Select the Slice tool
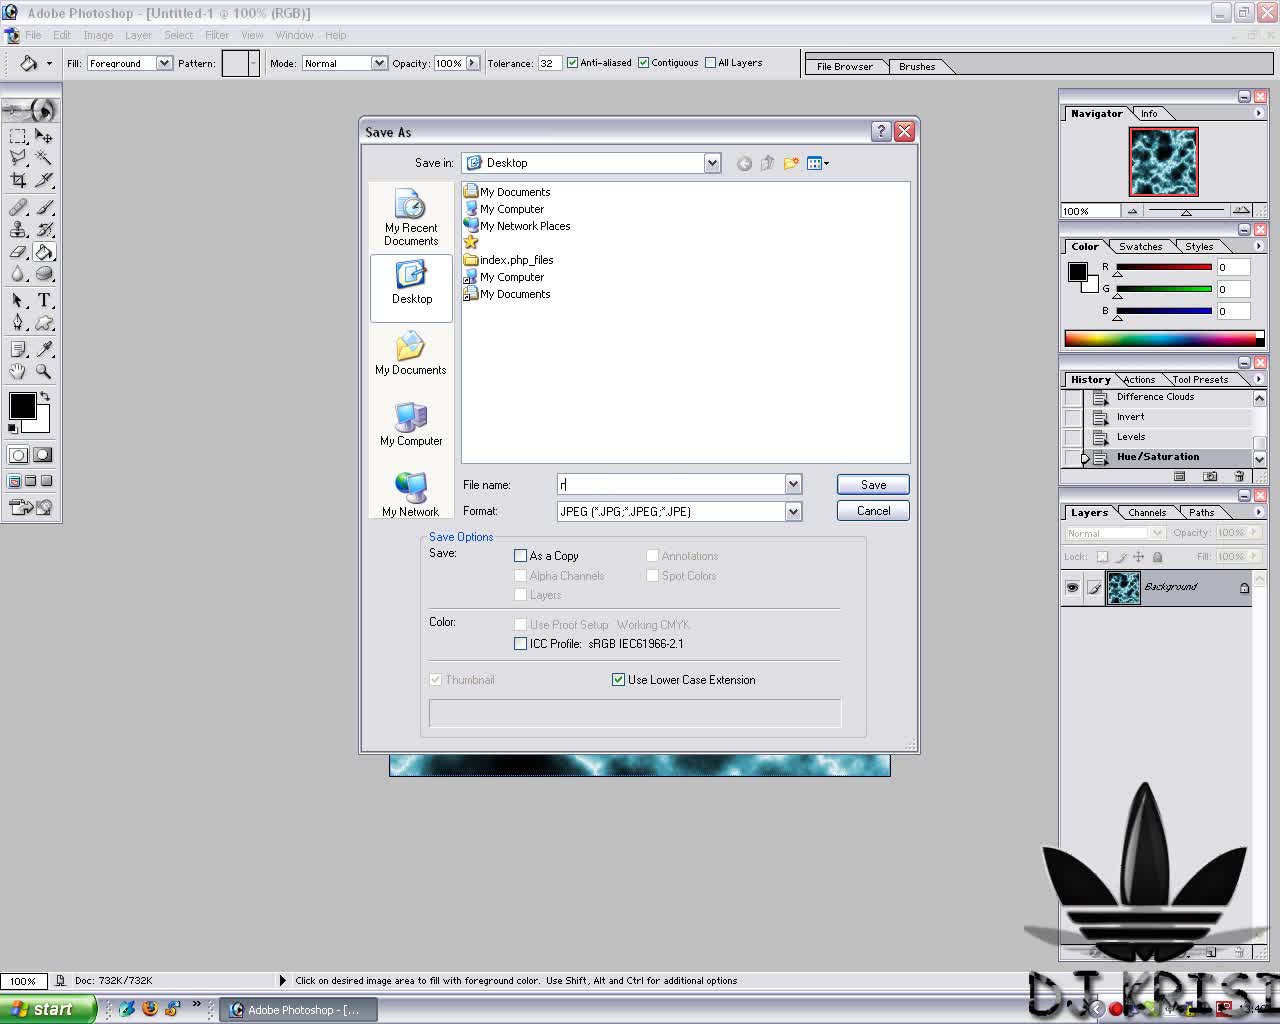This screenshot has width=1280, height=1024. pos(44,180)
